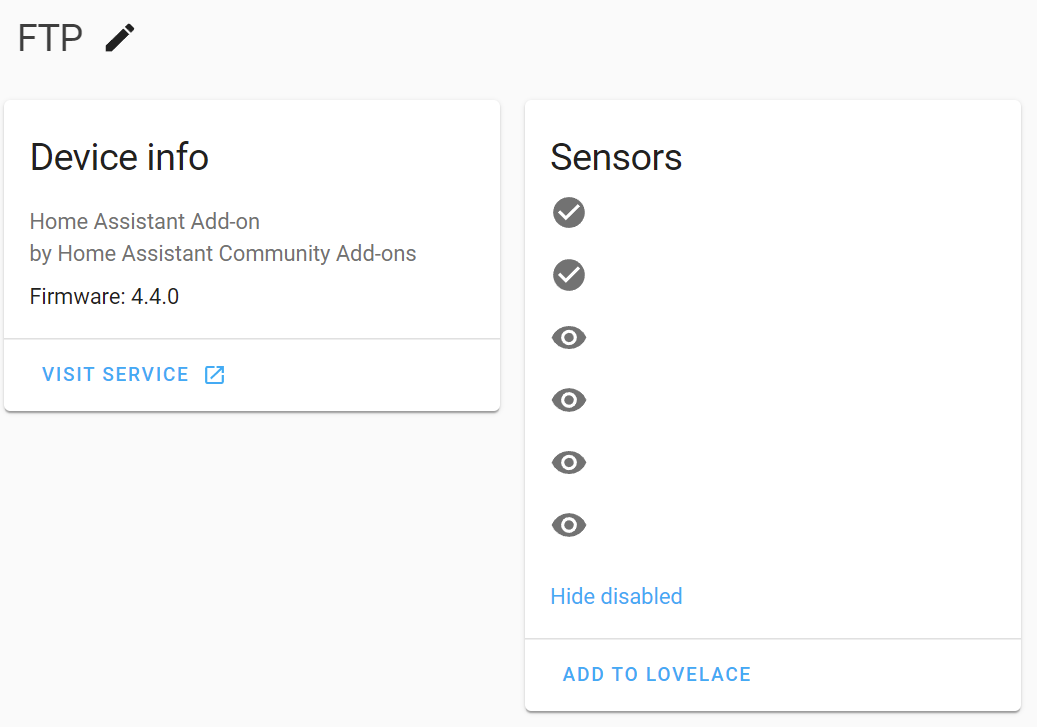Click the second eye icon in Sensors
Image resolution: width=1037 pixels, height=727 pixels.
click(x=568, y=400)
